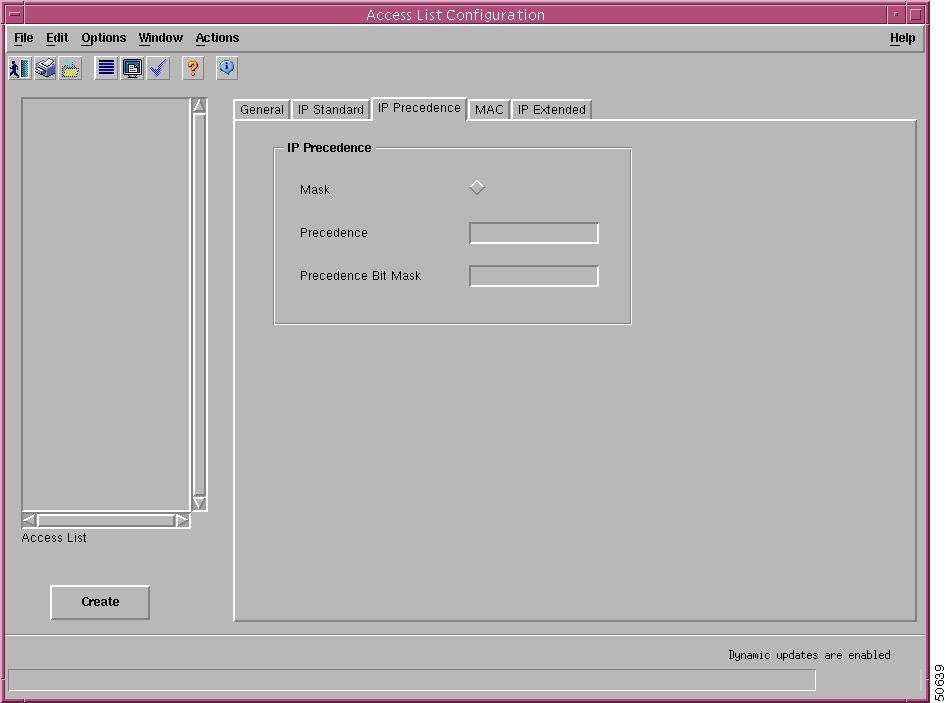The image size is (946, 703).
Task: Select the IP Precedence tab
Action: tap(419, 108)
